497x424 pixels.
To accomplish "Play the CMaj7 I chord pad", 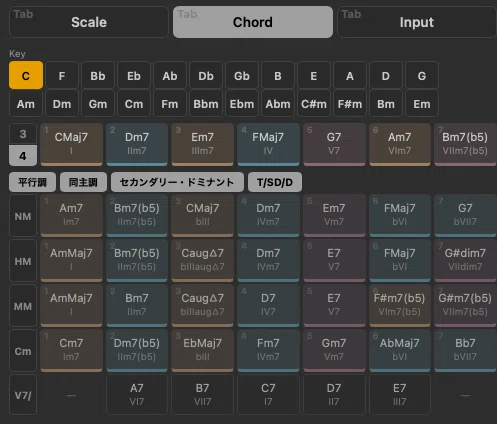I will click(71, 144).
